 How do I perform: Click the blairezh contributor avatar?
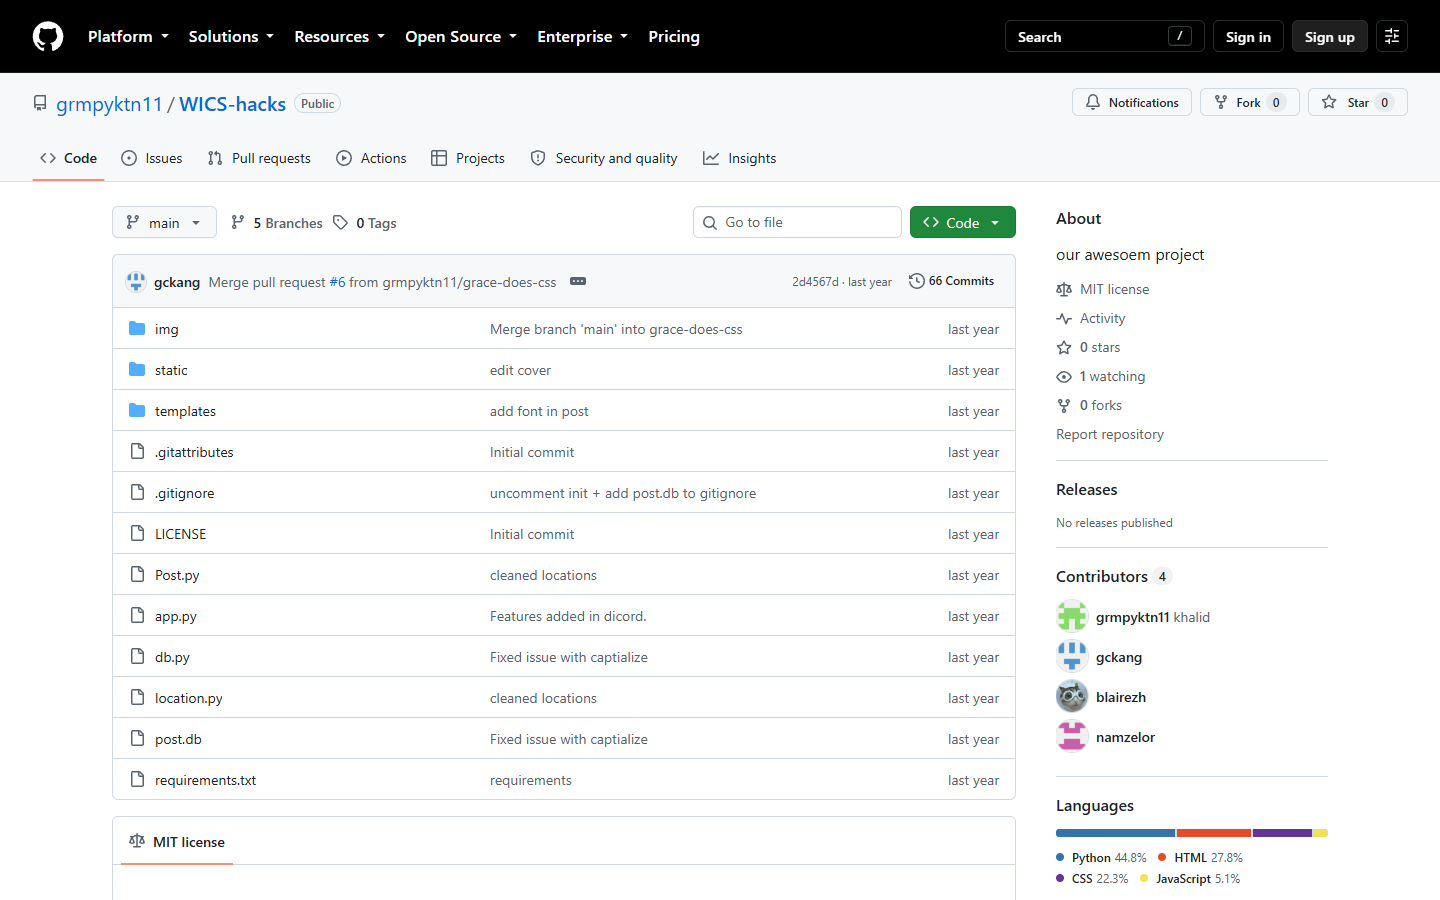(1072, 697)
